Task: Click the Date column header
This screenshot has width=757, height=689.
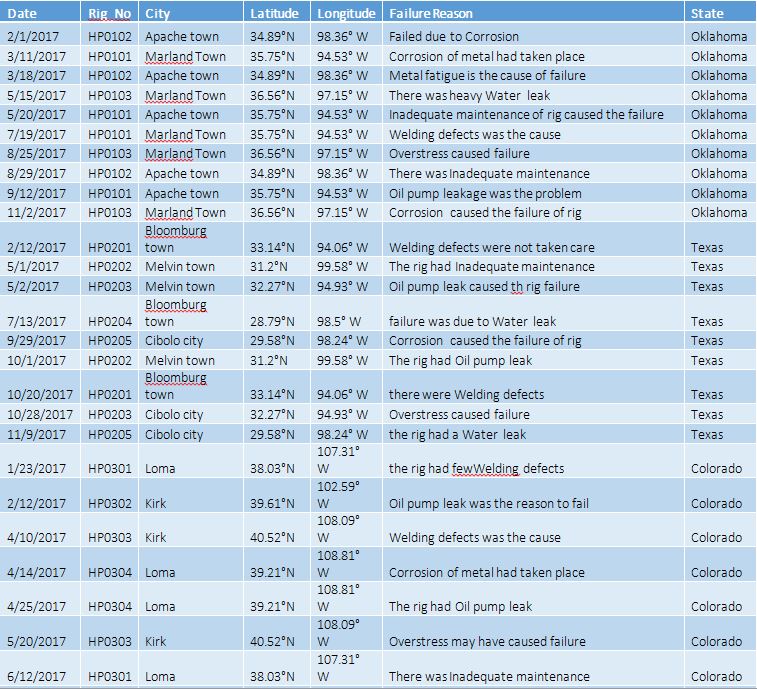Action: click(40, 13)
